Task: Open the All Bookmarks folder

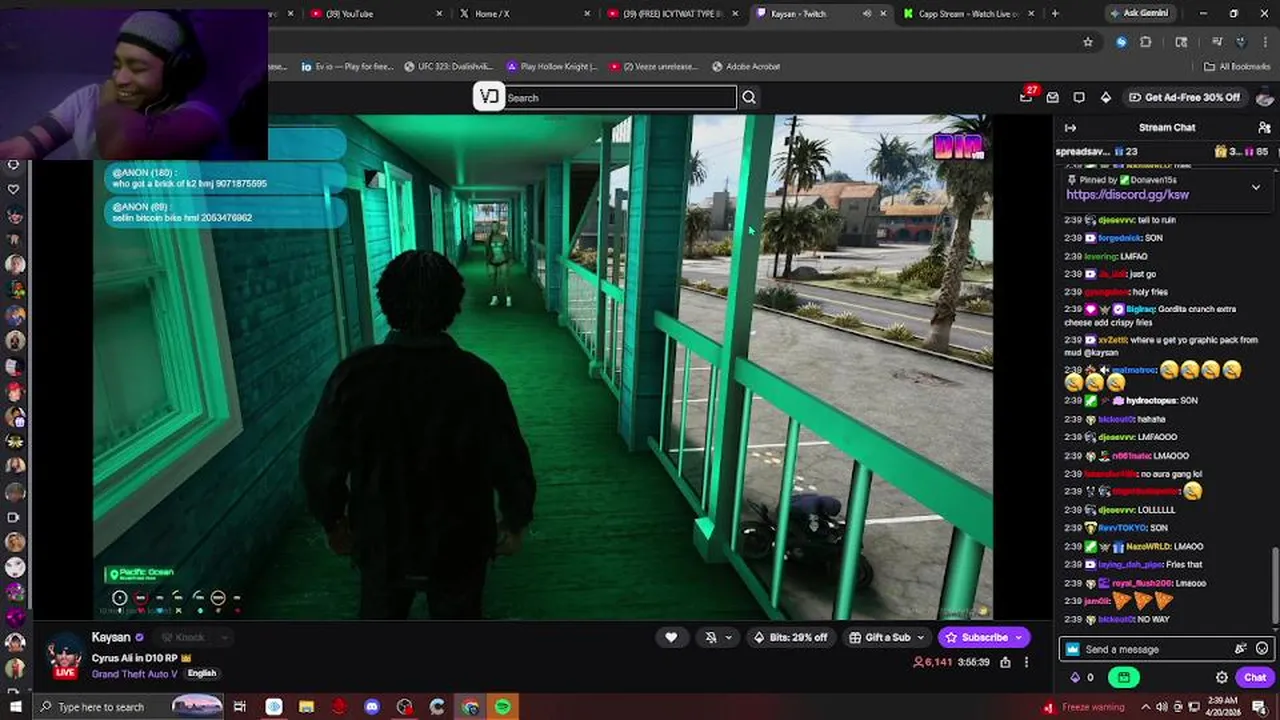Action: (x=1237, y=67)
